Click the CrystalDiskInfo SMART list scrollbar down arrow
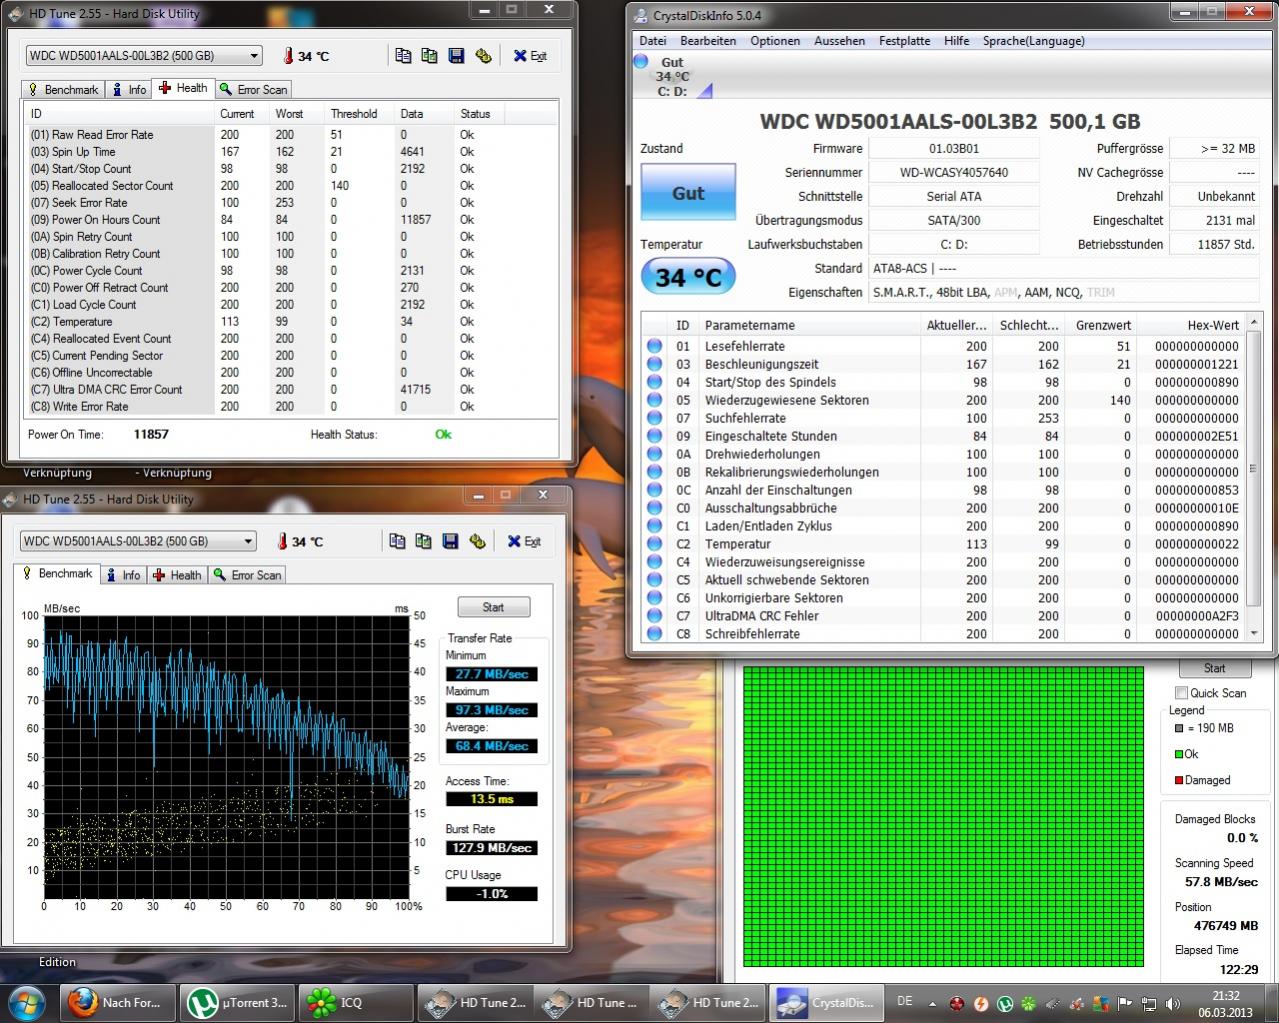 (x=1255, y=633)
